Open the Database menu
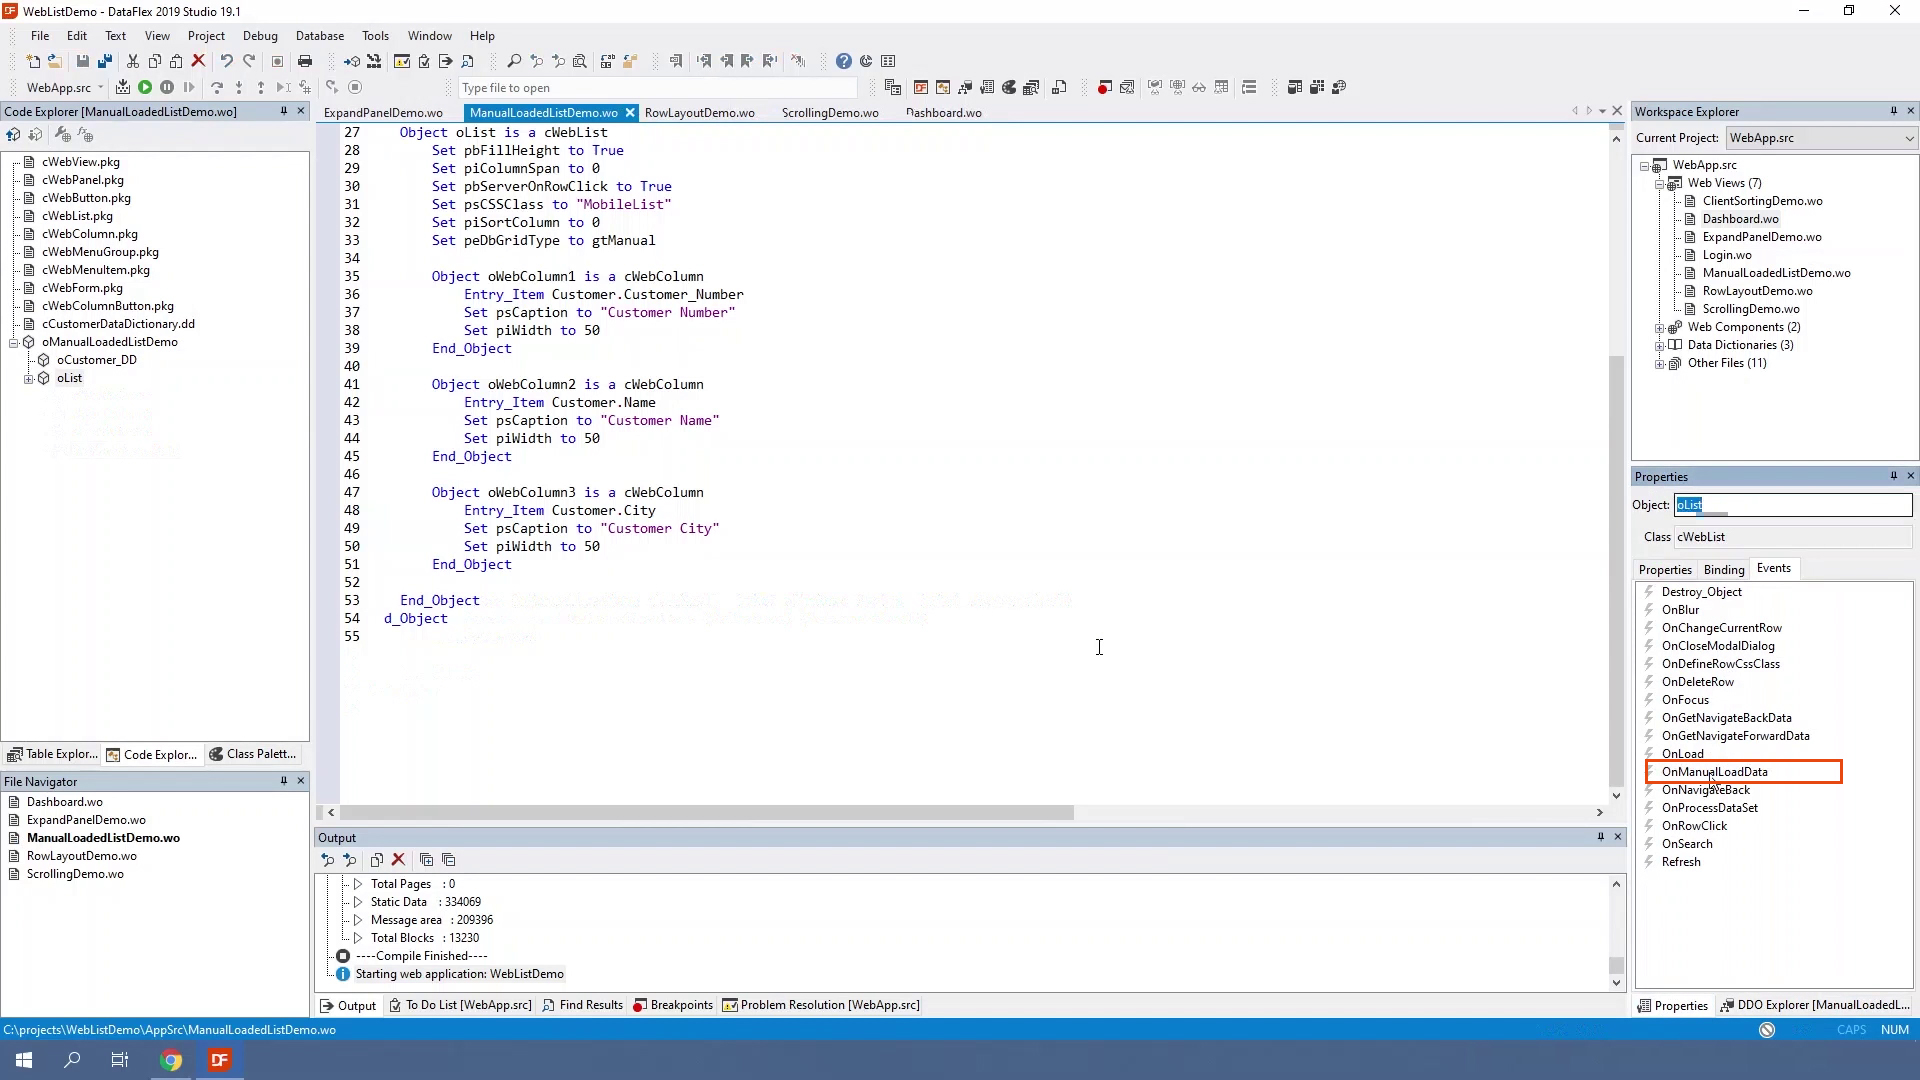 (320, 36)
